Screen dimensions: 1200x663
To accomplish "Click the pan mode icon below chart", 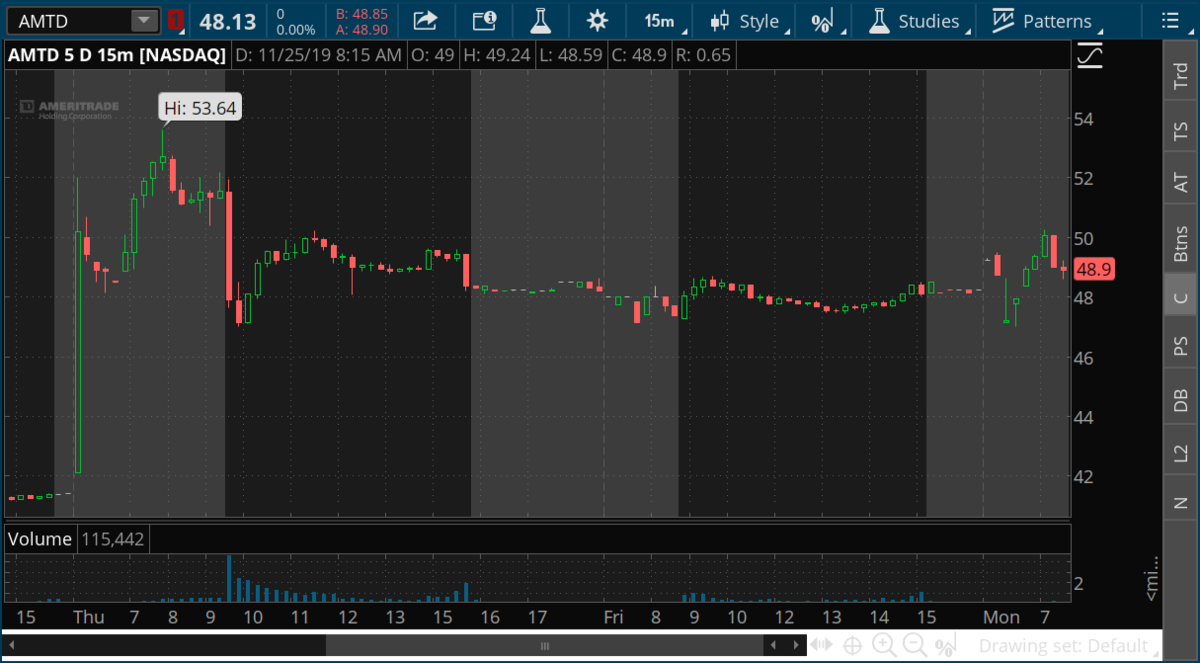I will (823, 645).
